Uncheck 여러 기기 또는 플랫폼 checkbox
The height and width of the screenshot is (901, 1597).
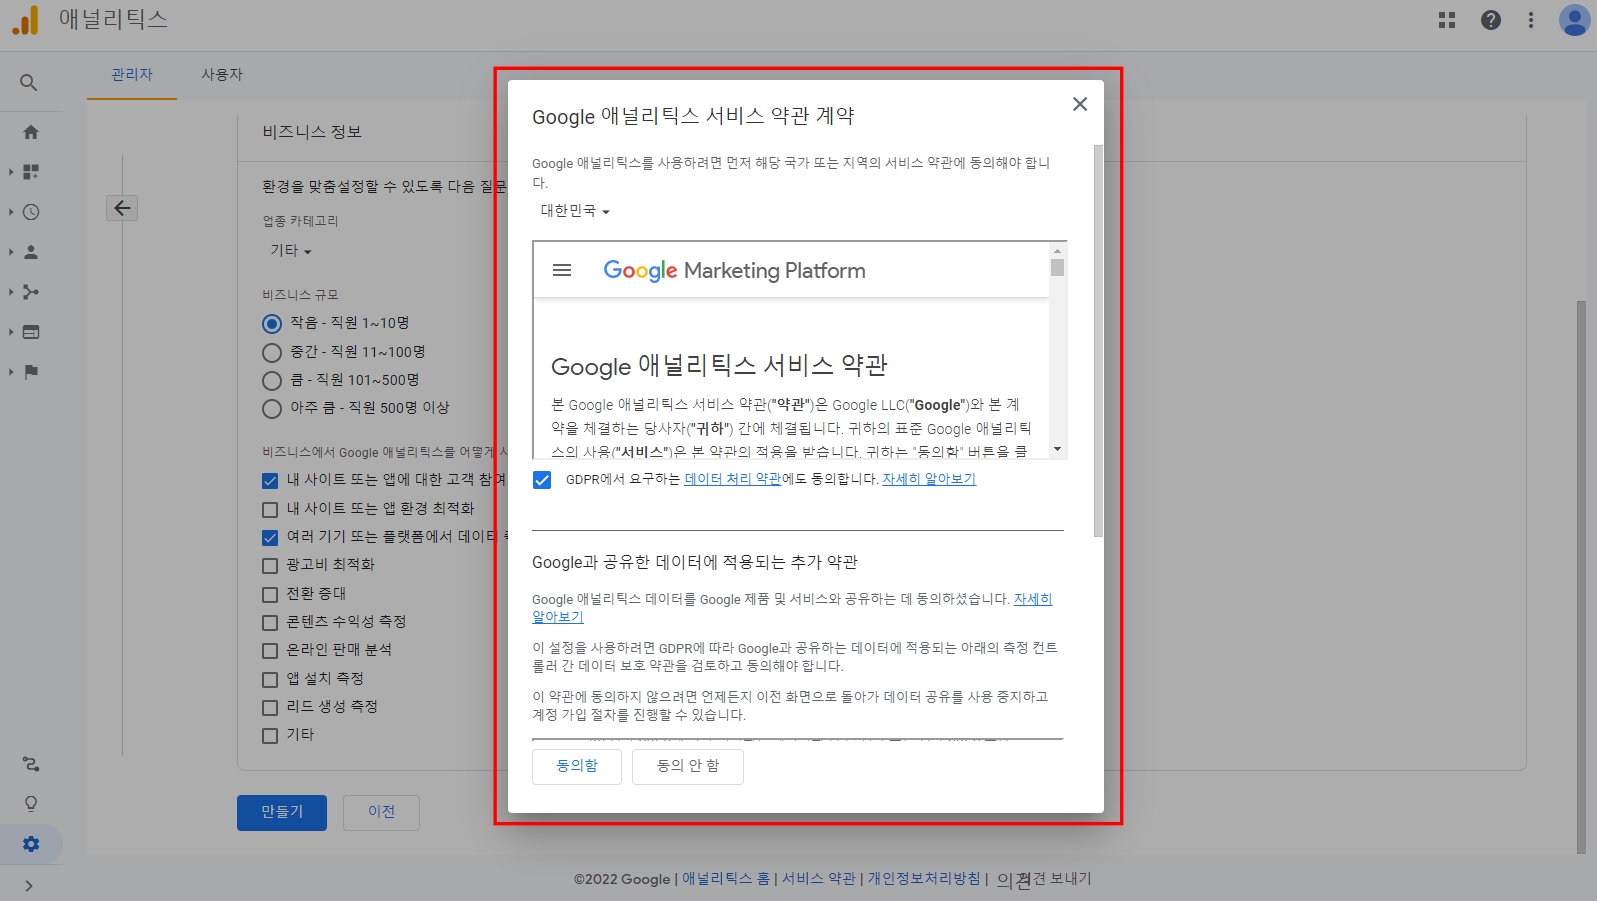(270, 537)
